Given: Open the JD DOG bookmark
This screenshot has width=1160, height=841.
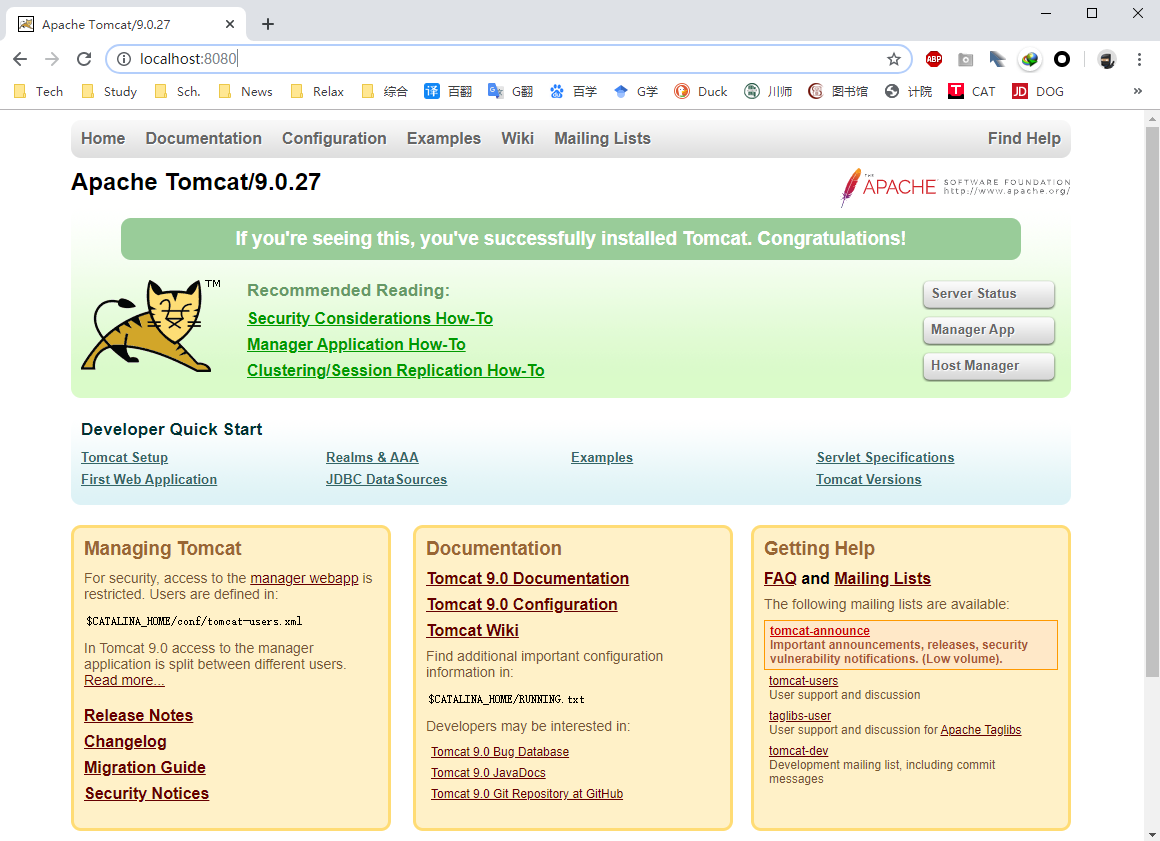Looking at the screenshot, I should pos(1038,92).
